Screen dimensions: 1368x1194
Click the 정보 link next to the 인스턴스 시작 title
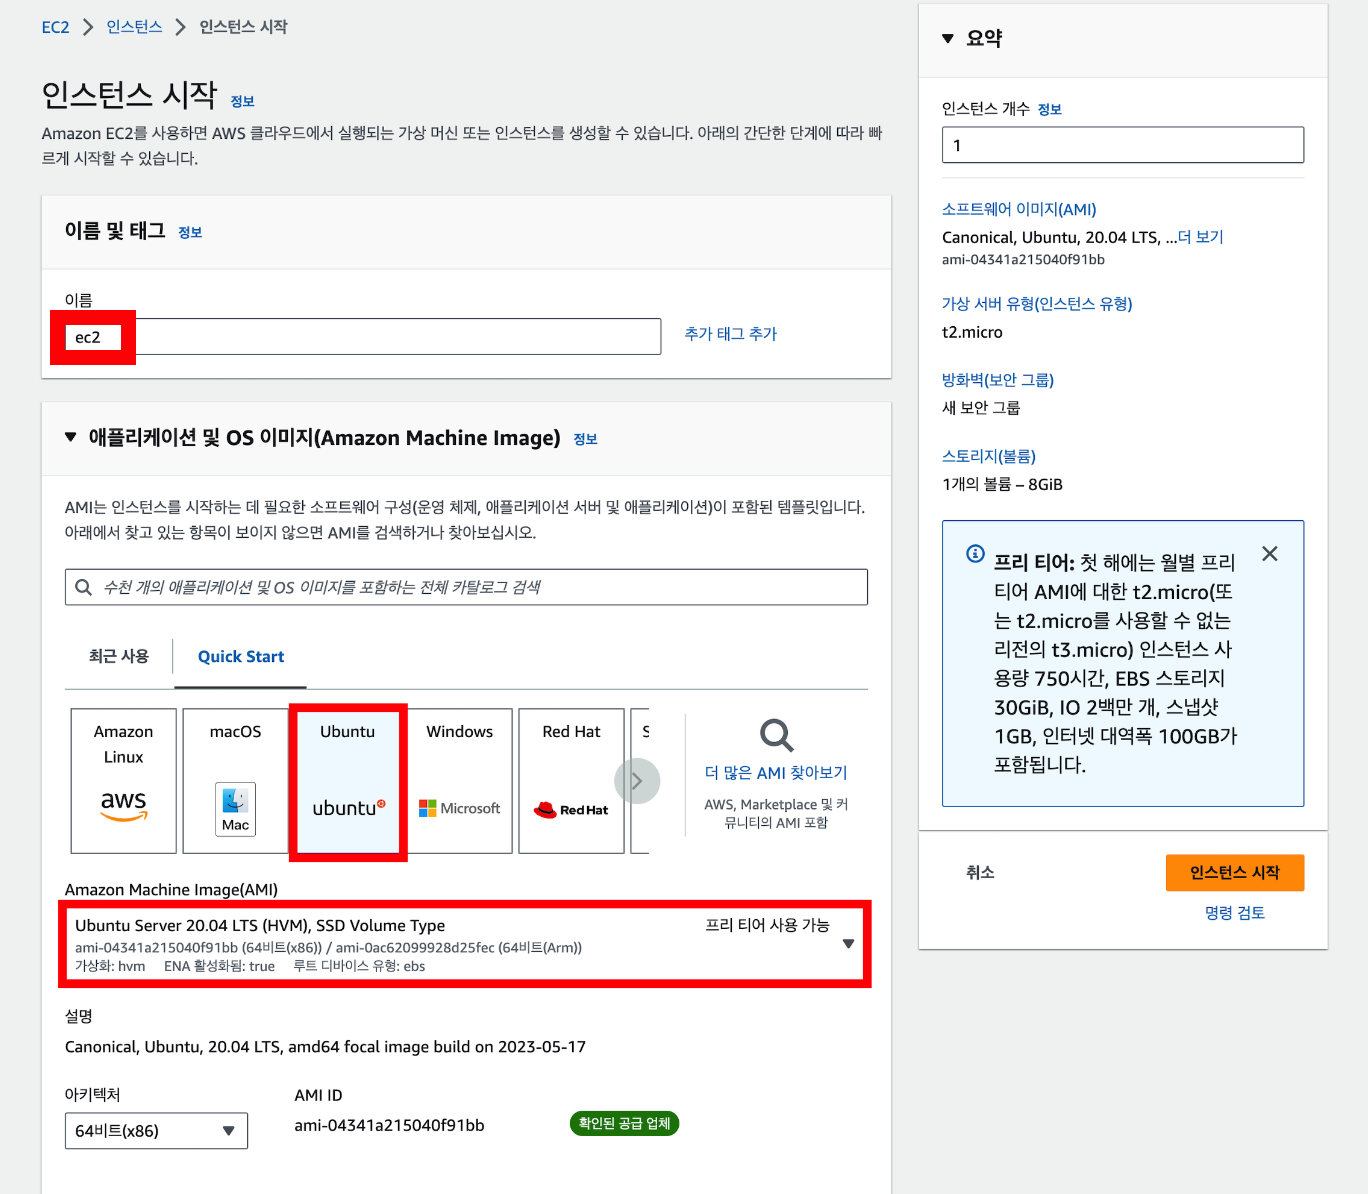point(243,101)
